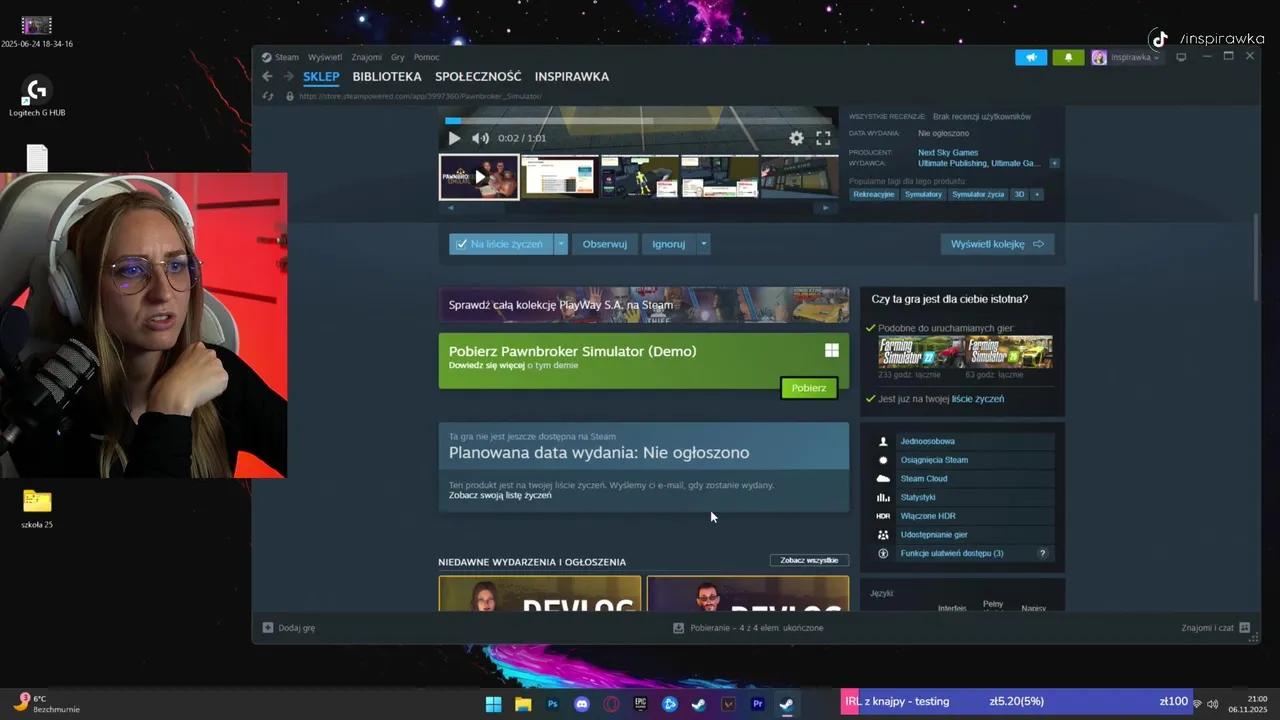This screenshot has height=720, width=1280.
Task: Expand more tags with the plus button
Action: pos(1037,194)
